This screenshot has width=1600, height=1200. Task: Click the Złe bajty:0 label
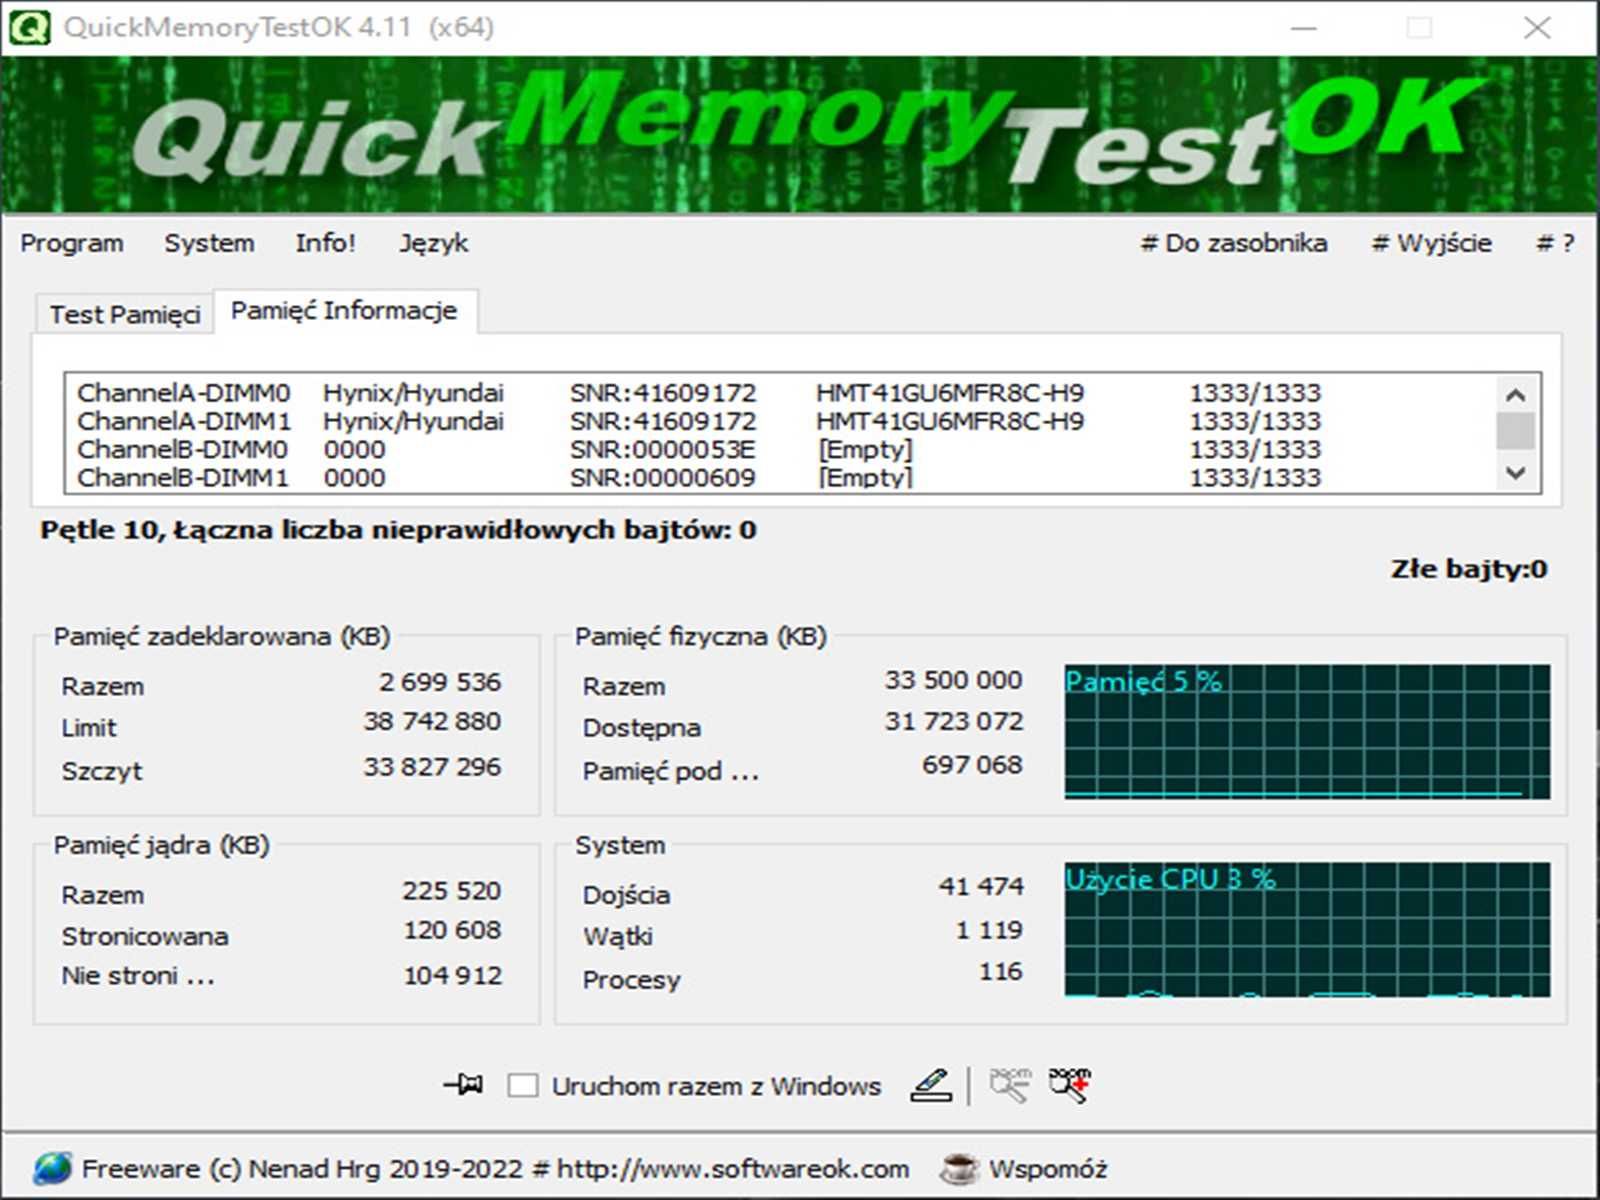1469,569
